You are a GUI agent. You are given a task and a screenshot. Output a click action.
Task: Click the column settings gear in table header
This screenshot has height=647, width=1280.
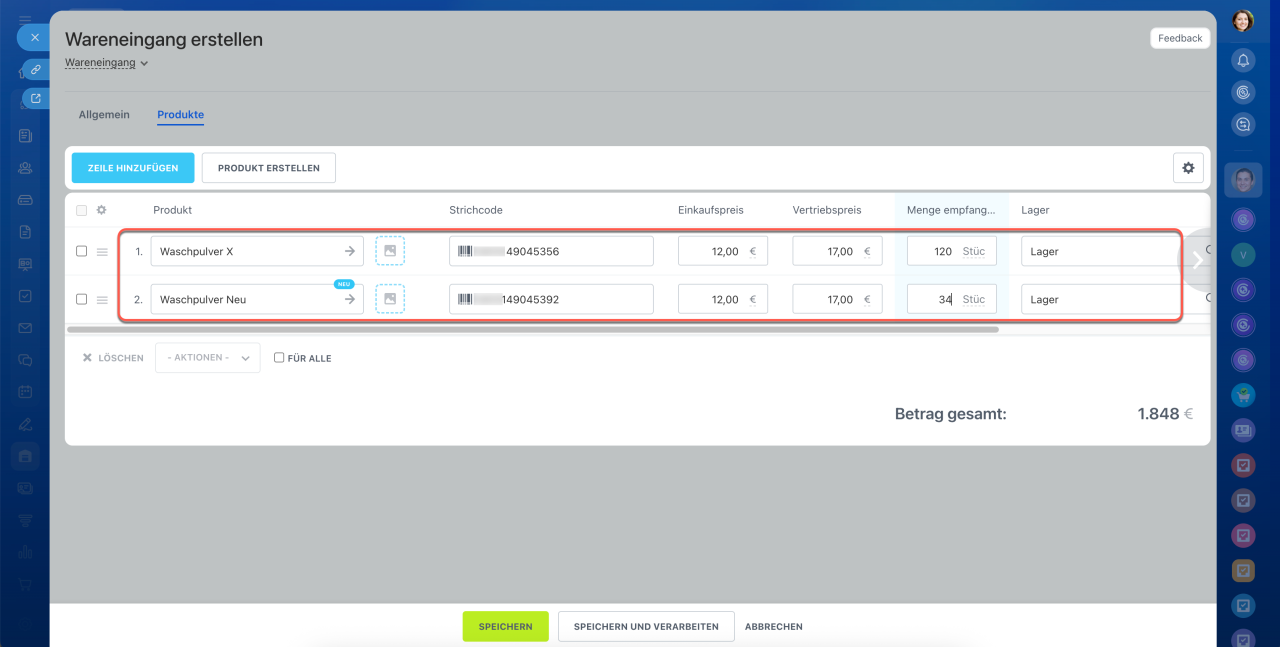point(101,210)
